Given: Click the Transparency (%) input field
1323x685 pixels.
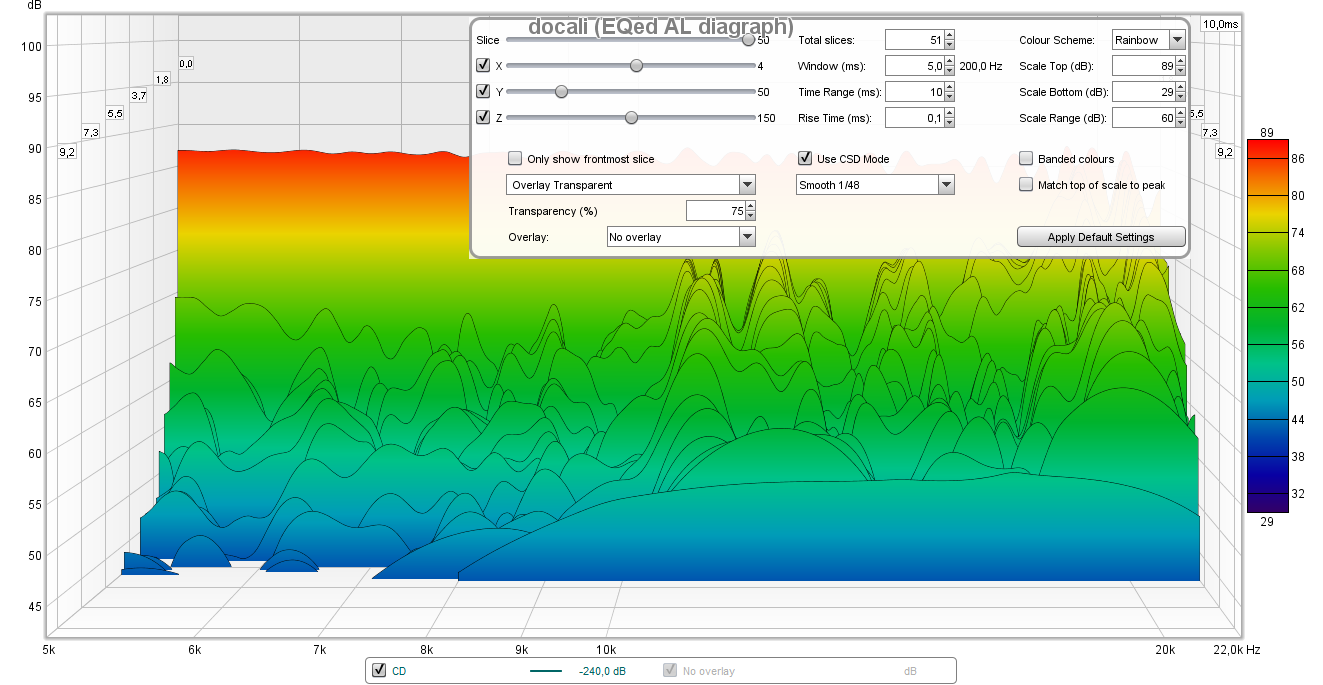Looking at the screenshot, I should click(x=715, y=211).
